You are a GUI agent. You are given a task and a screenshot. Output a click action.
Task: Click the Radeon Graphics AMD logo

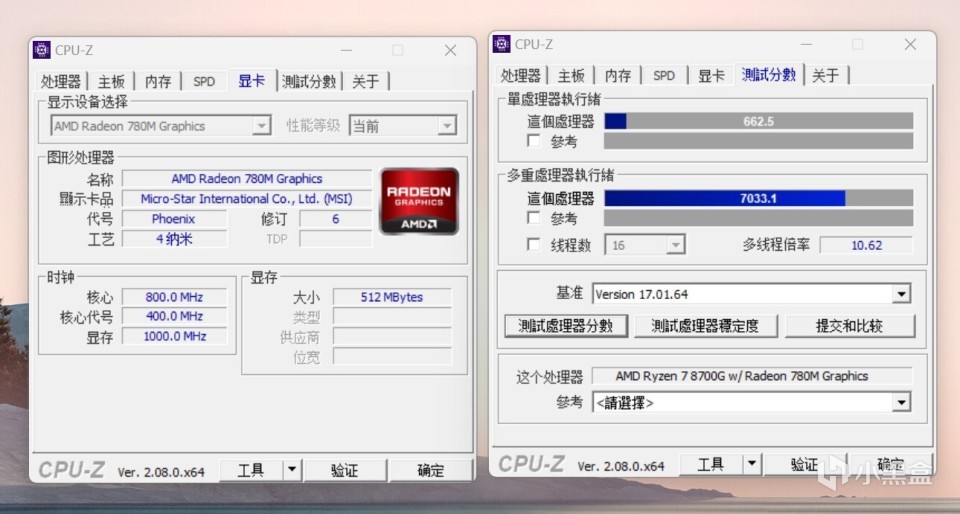(x=419, y=201)
